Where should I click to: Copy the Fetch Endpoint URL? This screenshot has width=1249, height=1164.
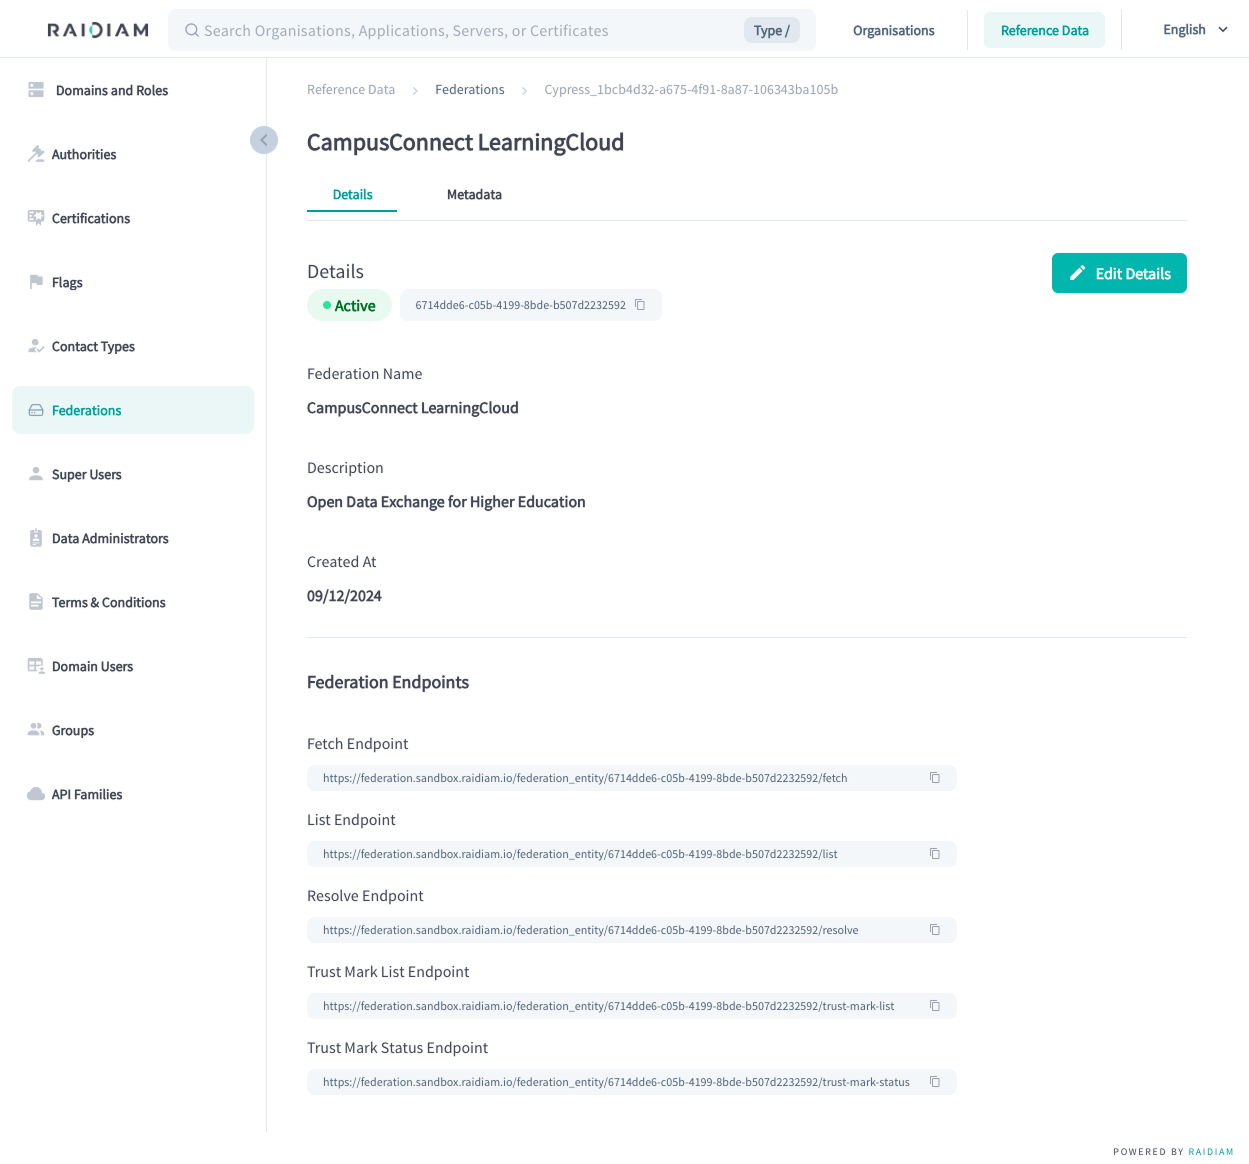point(935,778)
